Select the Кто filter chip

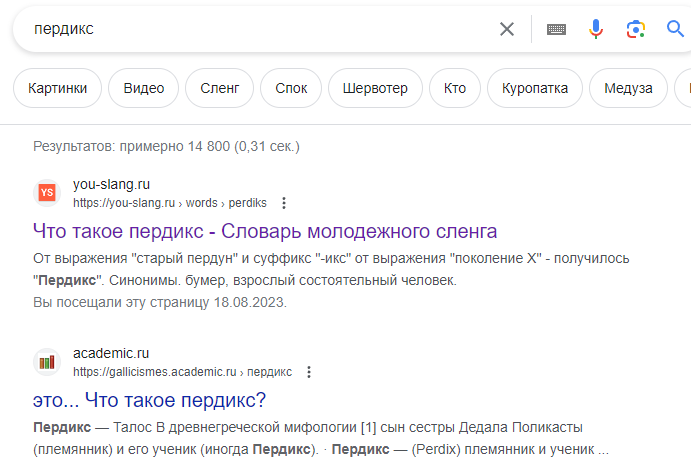[x=455, y=88]
